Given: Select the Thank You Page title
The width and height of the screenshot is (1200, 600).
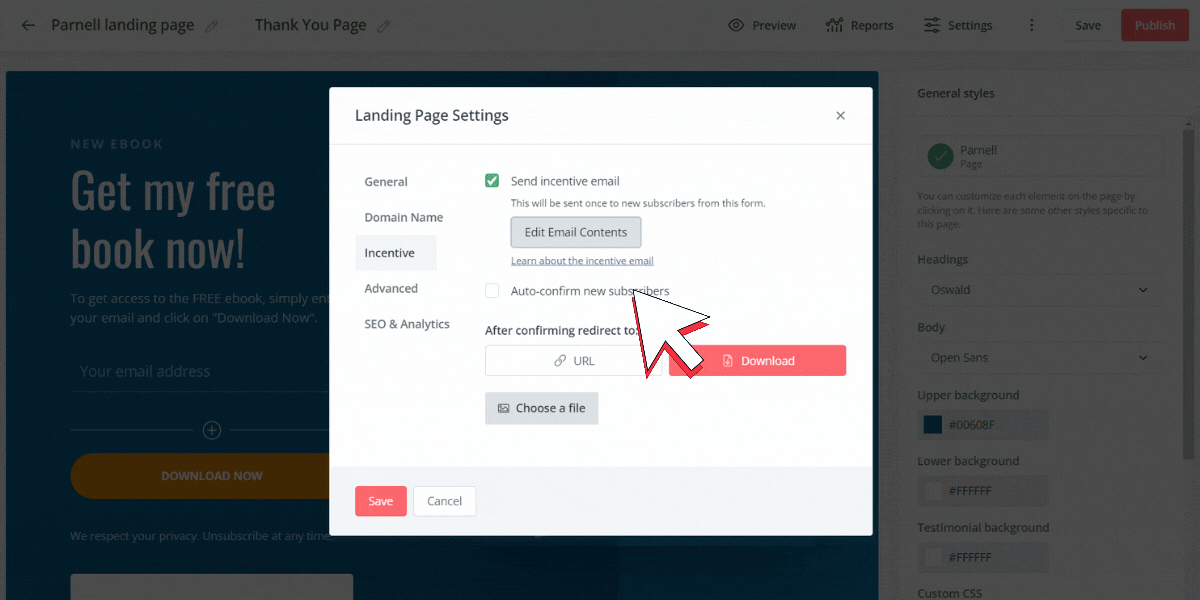Looking at the screenshot, I should pos(310,25).
